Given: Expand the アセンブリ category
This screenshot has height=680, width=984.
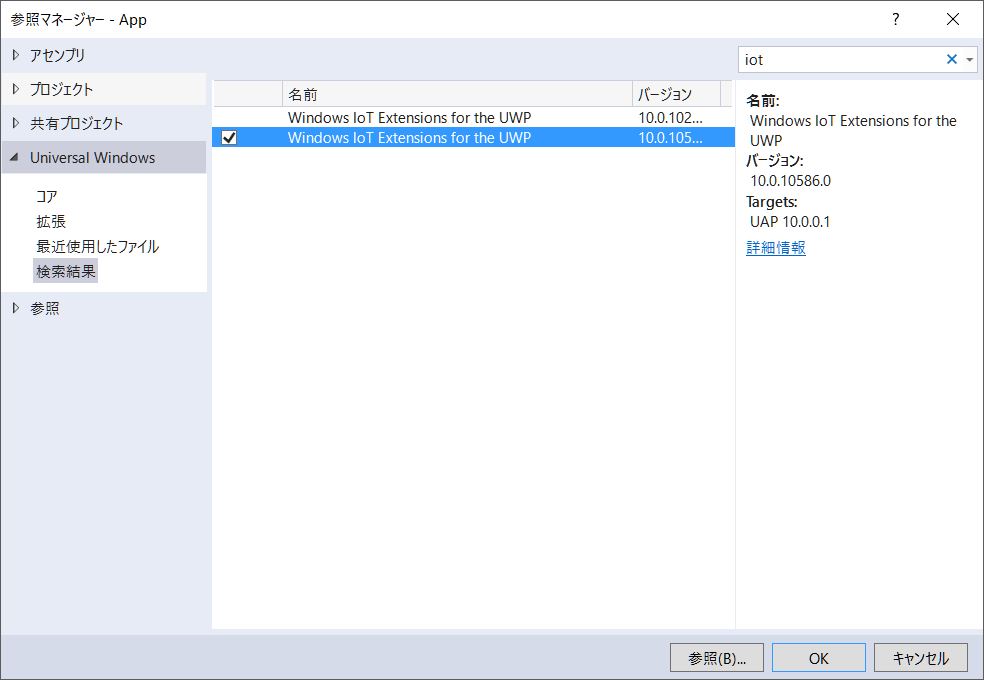Looking at the screenshot, I should (16, 55).
